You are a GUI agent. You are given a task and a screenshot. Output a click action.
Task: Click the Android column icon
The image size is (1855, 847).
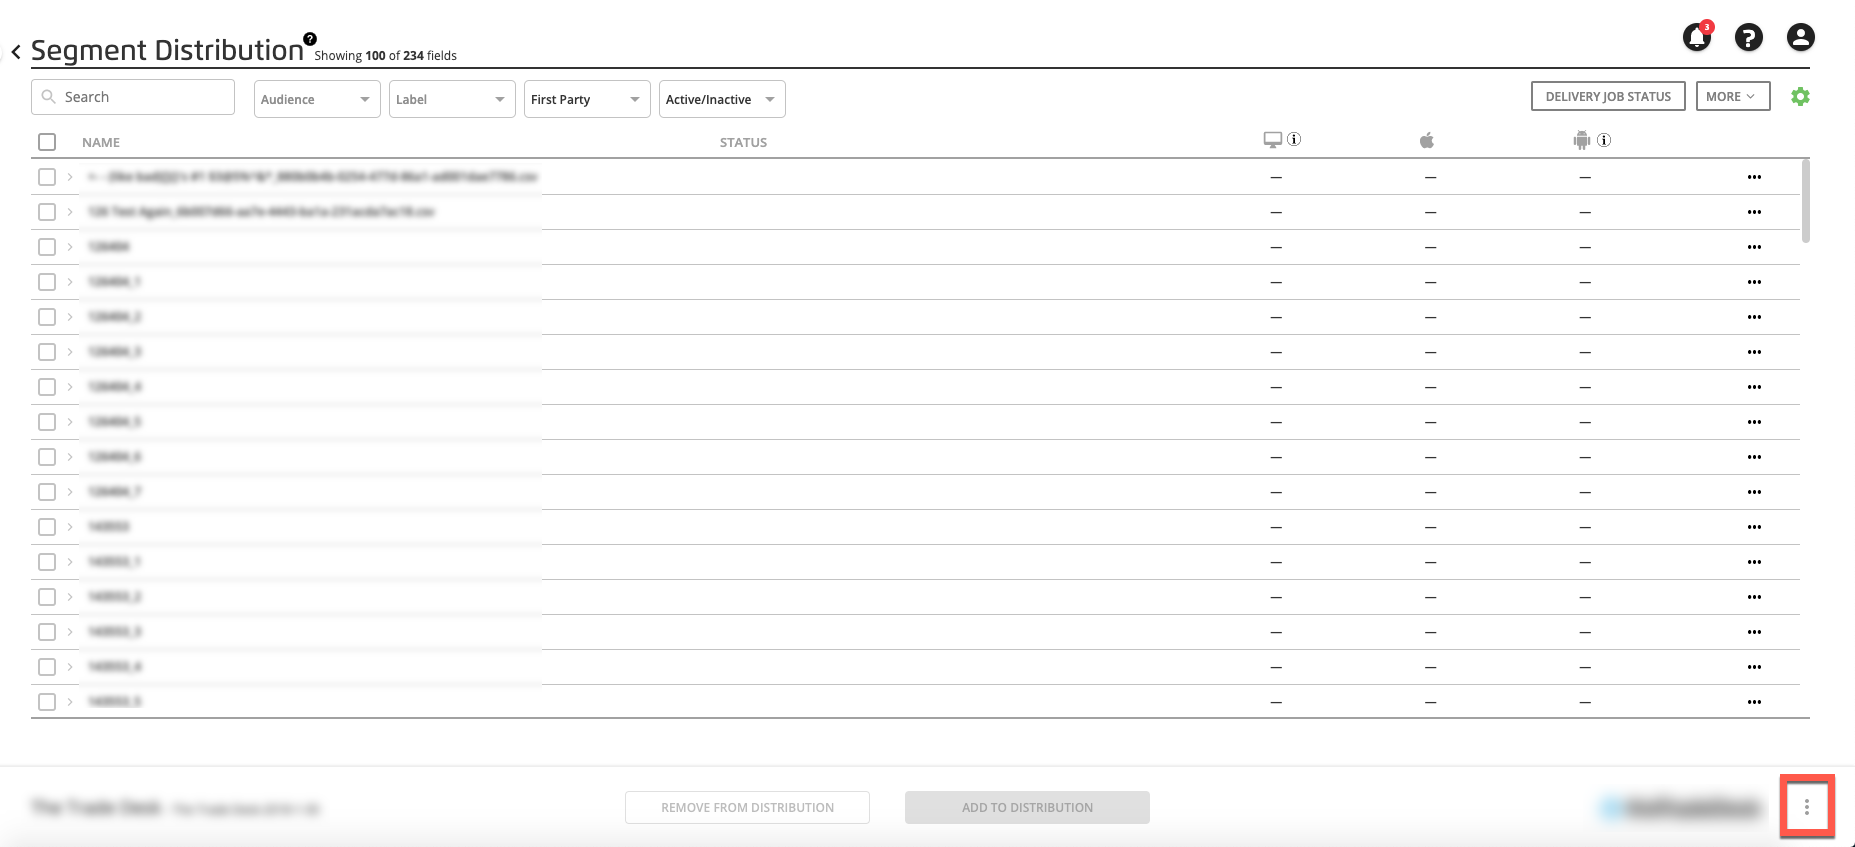(x=1581, y=140)
